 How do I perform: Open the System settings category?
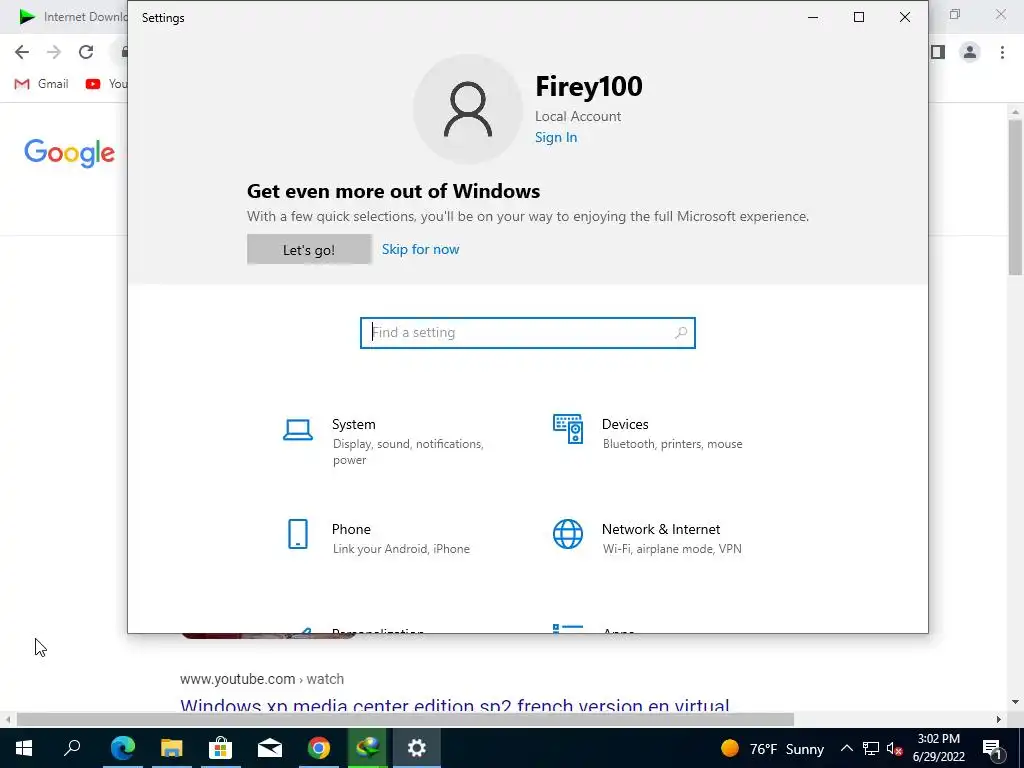tap(385, 441)
